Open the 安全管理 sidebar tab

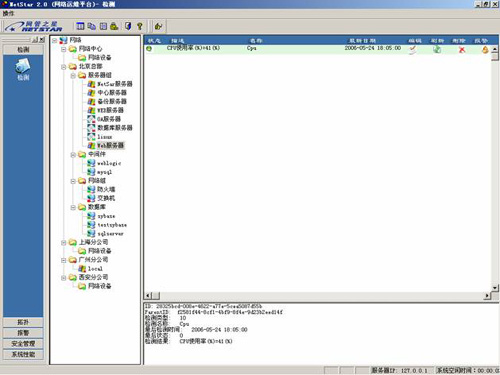(x=23, y=344)
